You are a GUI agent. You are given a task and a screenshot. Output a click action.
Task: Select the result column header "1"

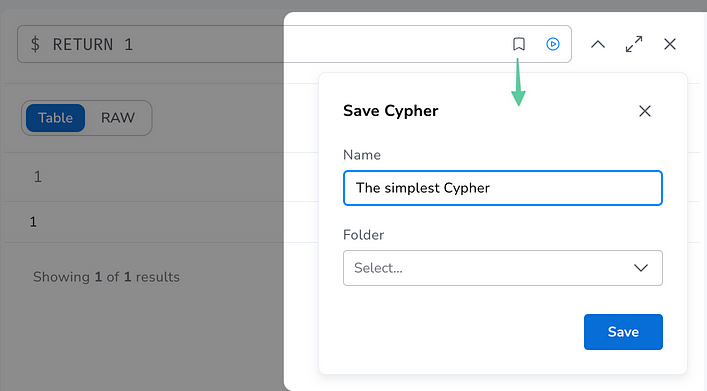(38, 177)
